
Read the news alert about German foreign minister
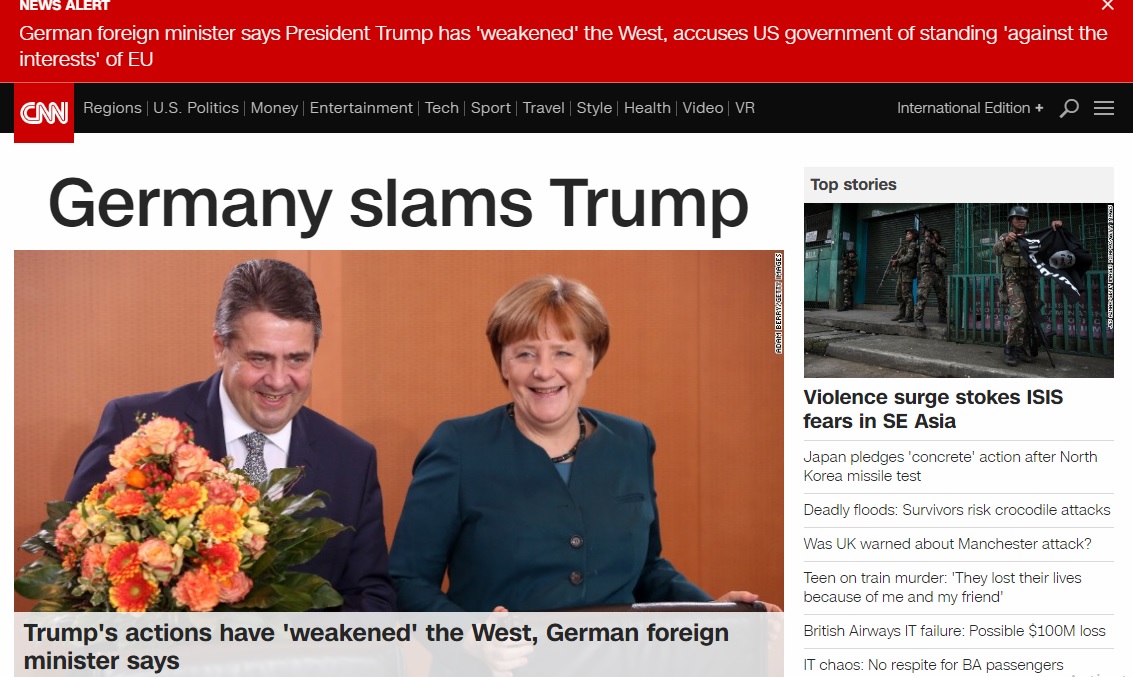pyautogui.click(x=563, y=46)
